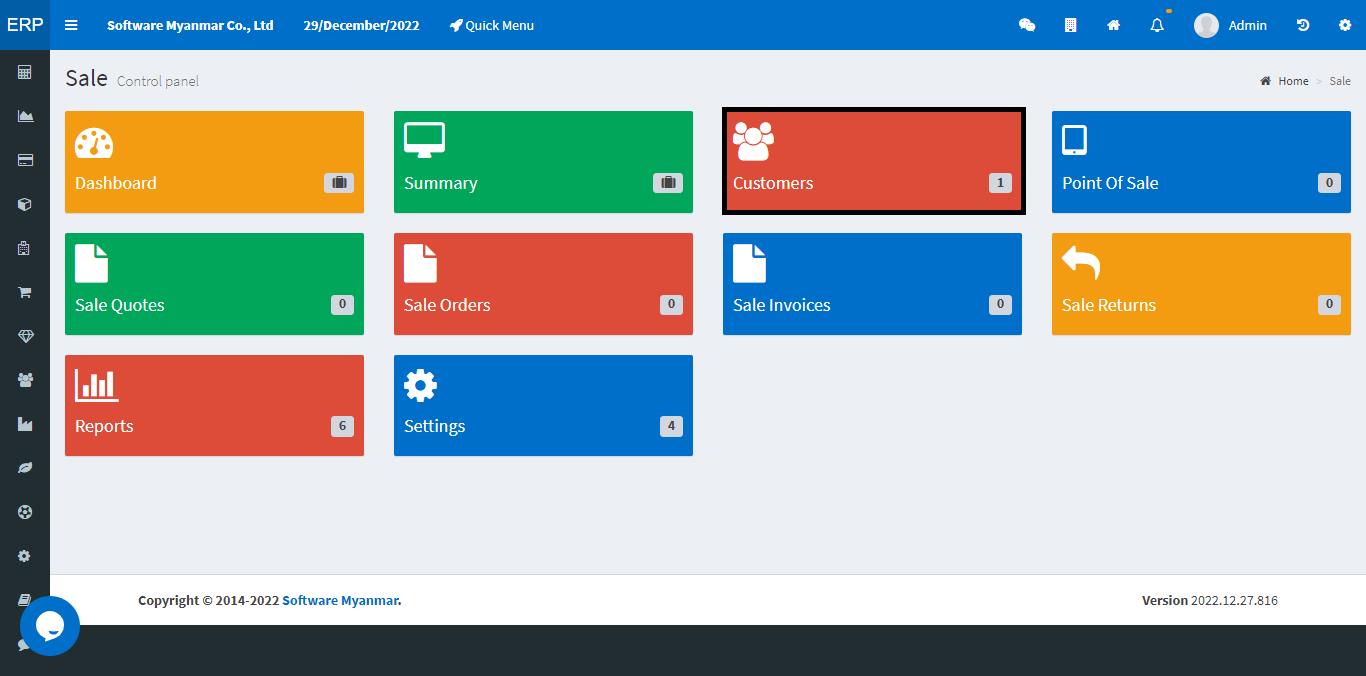Open the WeChat chat icon
The image size is (1366, 676).
1027,25
